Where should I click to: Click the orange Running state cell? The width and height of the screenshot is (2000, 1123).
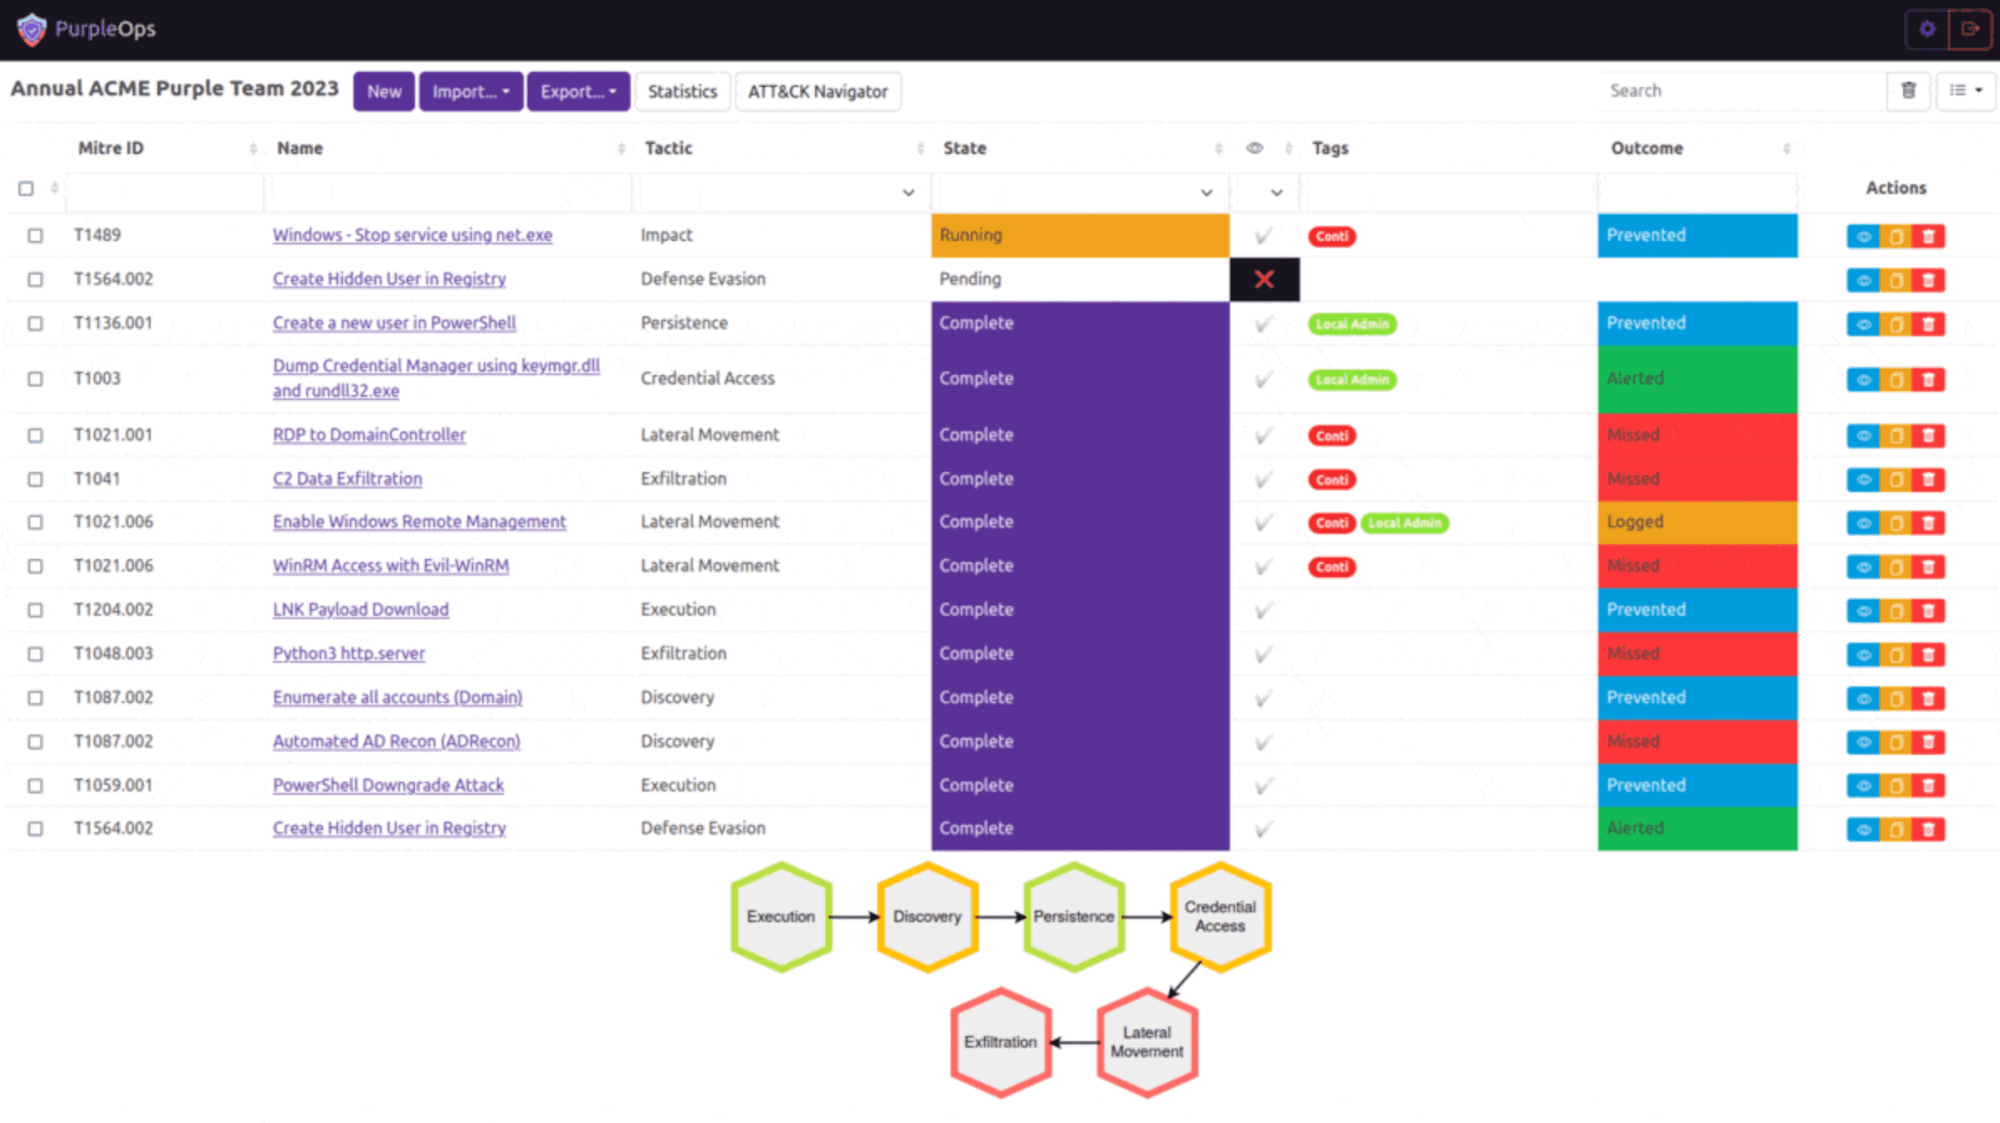(x=1080, y=235)
